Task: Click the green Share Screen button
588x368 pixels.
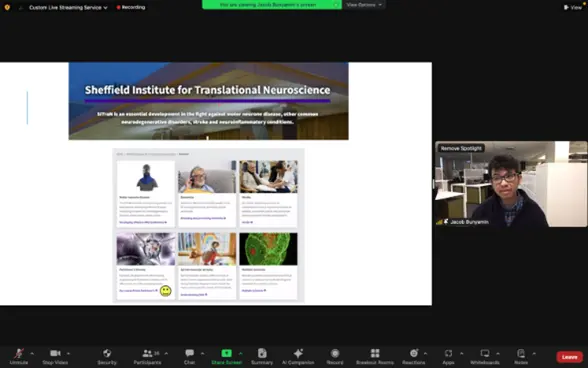Action: point(226,356)
